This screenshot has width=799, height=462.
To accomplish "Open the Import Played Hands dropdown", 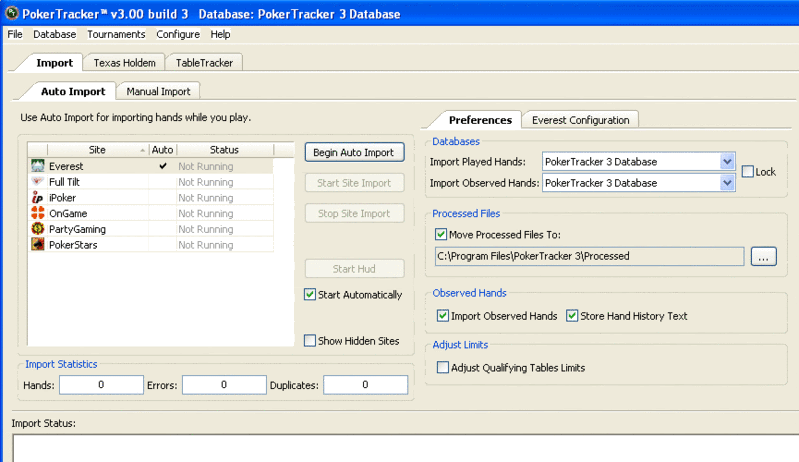I will tap(727, 162).
